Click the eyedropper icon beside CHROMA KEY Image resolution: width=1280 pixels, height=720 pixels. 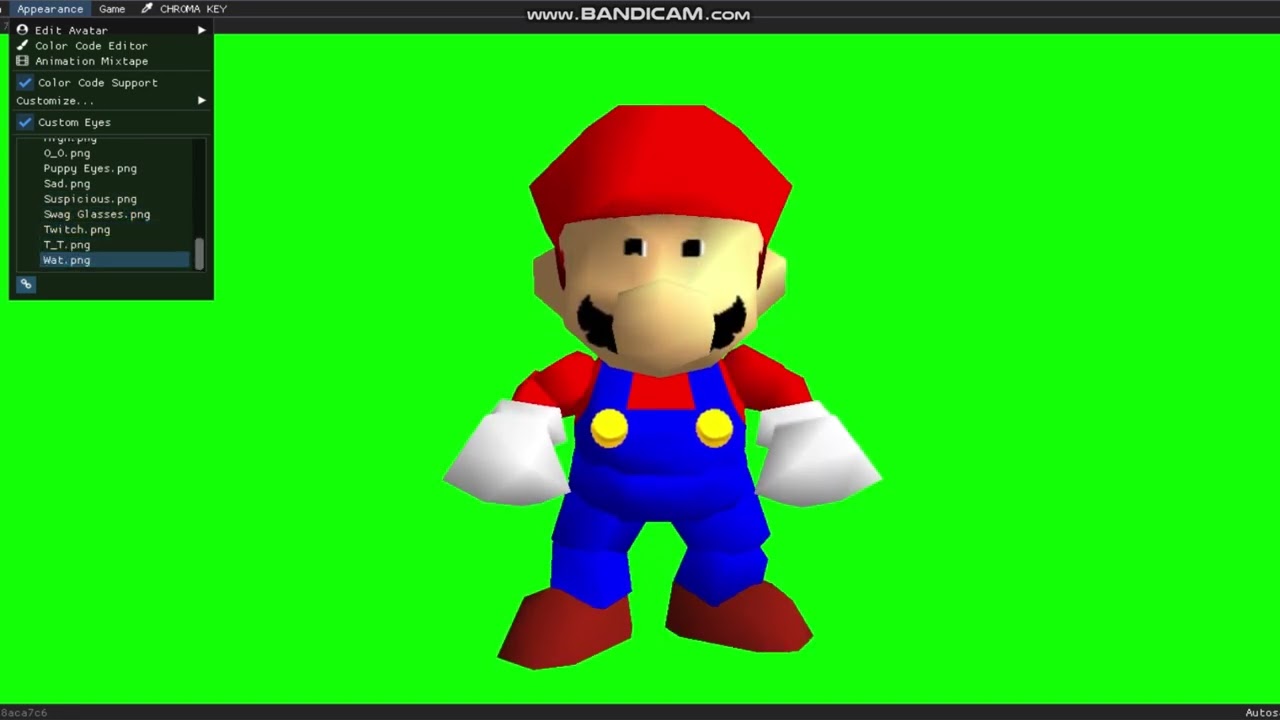[x=147, y=9]
